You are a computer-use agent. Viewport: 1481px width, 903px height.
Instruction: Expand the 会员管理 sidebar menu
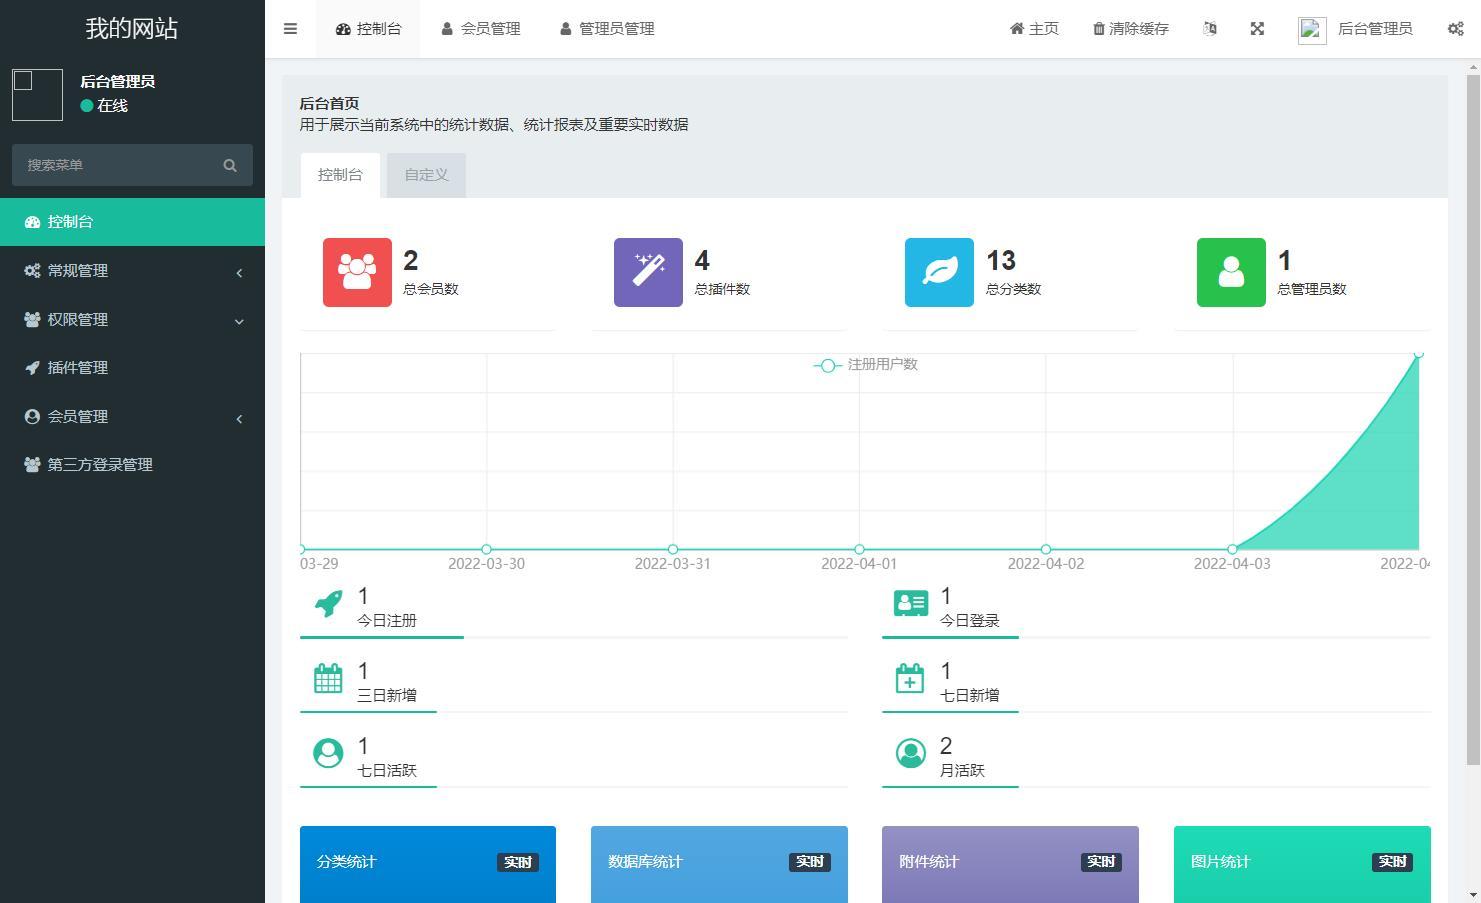(x=132, y=417)
